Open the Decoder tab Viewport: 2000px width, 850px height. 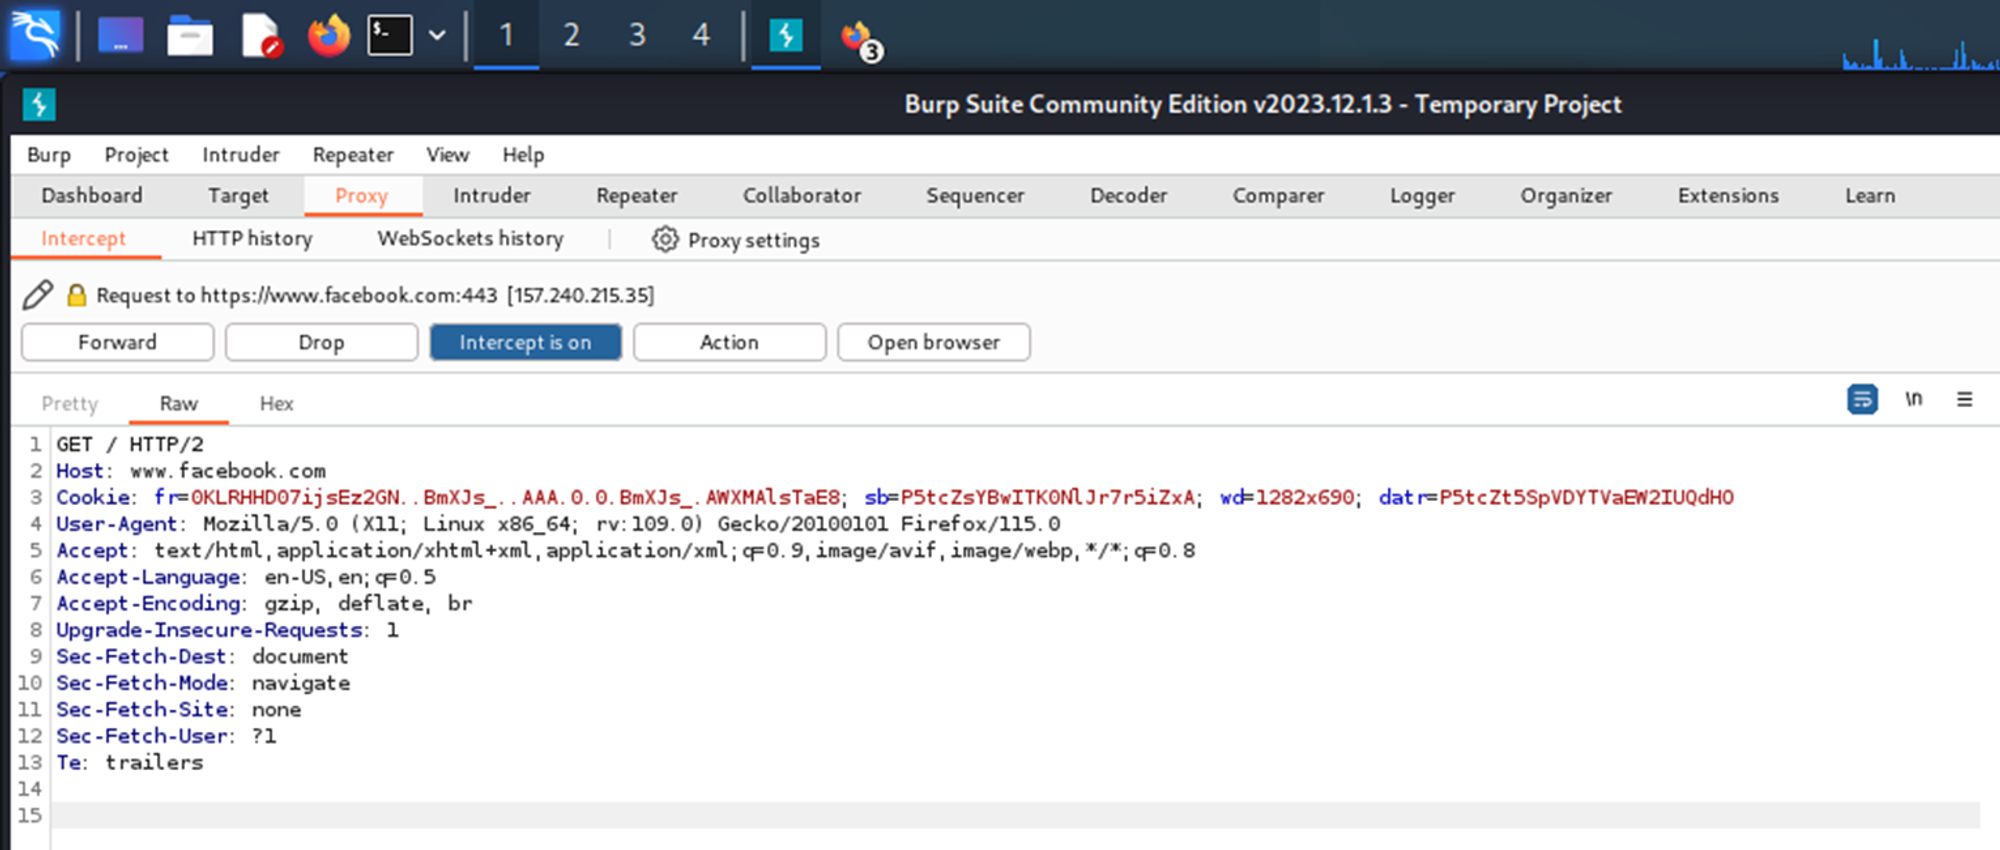click(1128, 196)
